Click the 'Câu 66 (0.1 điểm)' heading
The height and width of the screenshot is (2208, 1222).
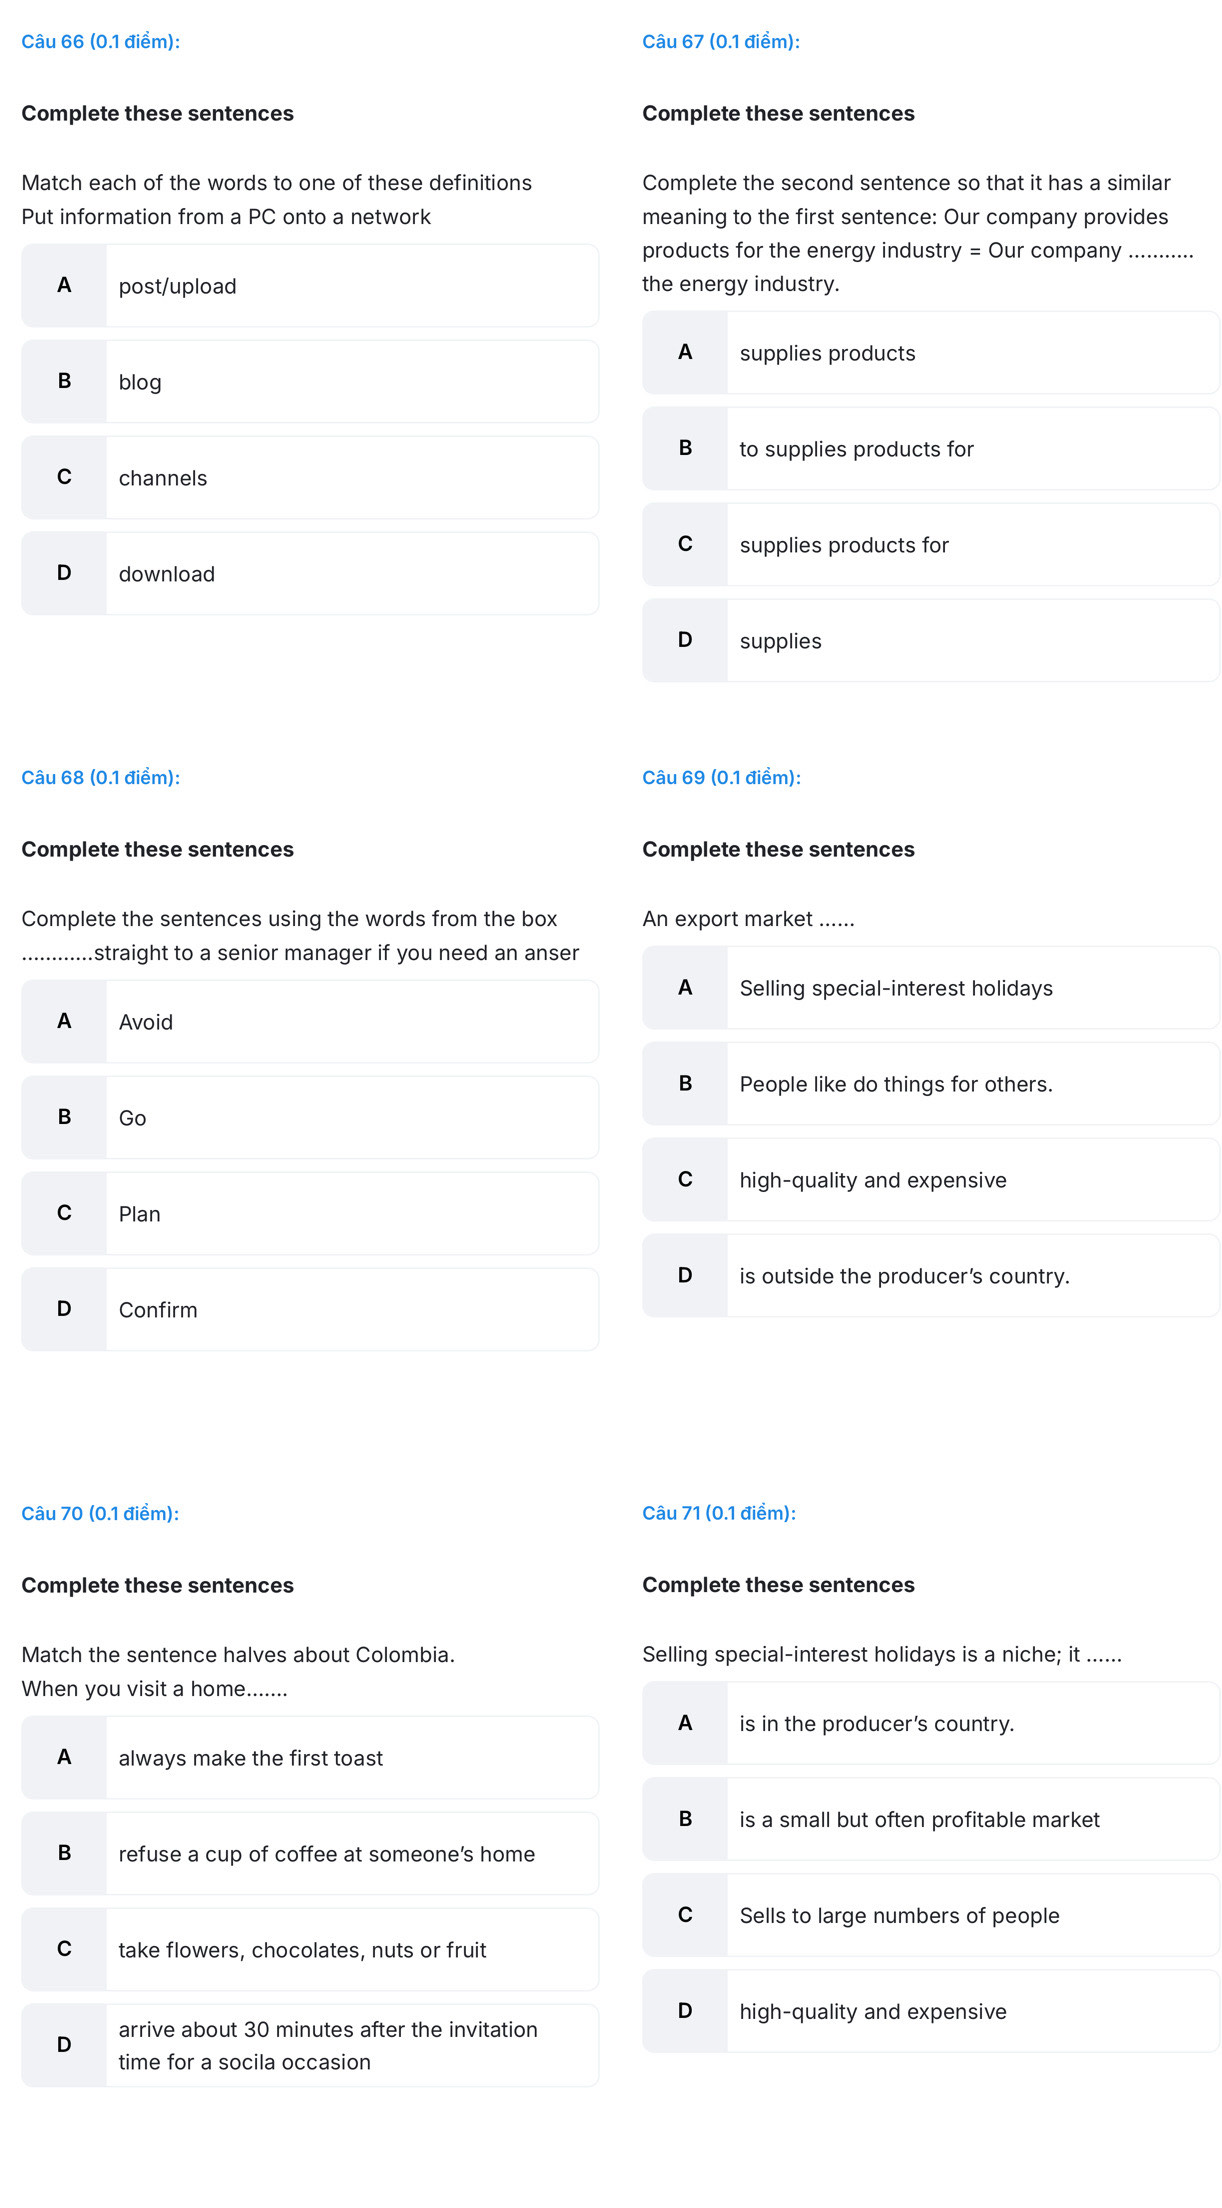click(x=101, y=42)
